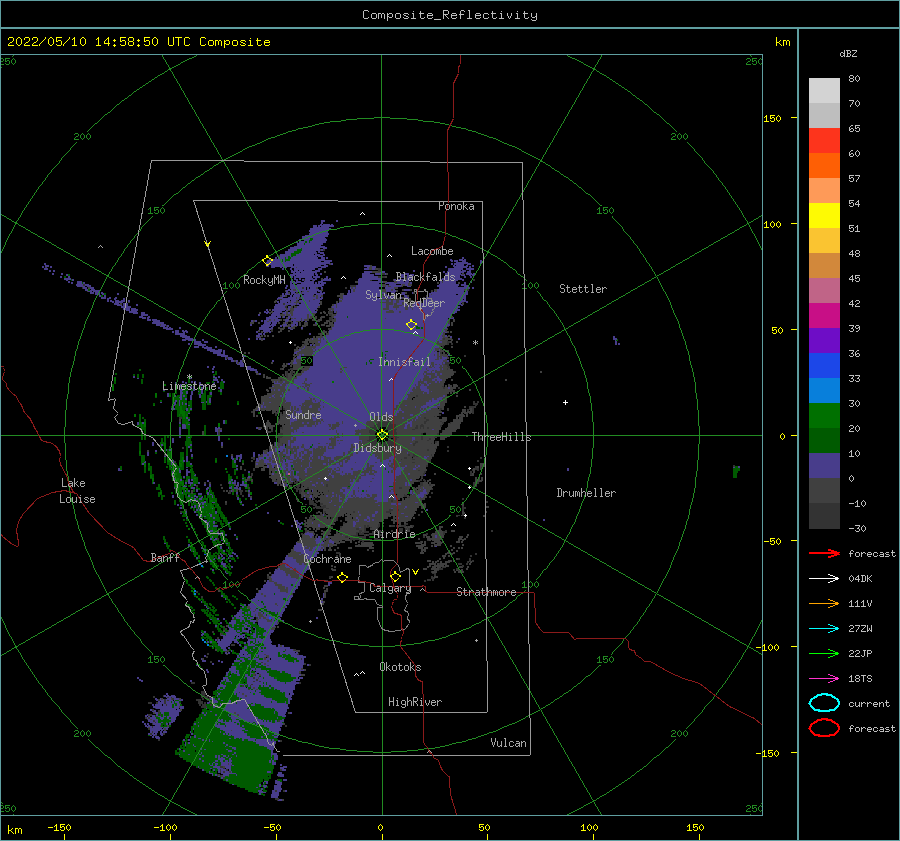The height and width of the screenshot is (841, 900).
Task: Click the red forecast arrow in legend
Action: [824, 553]
